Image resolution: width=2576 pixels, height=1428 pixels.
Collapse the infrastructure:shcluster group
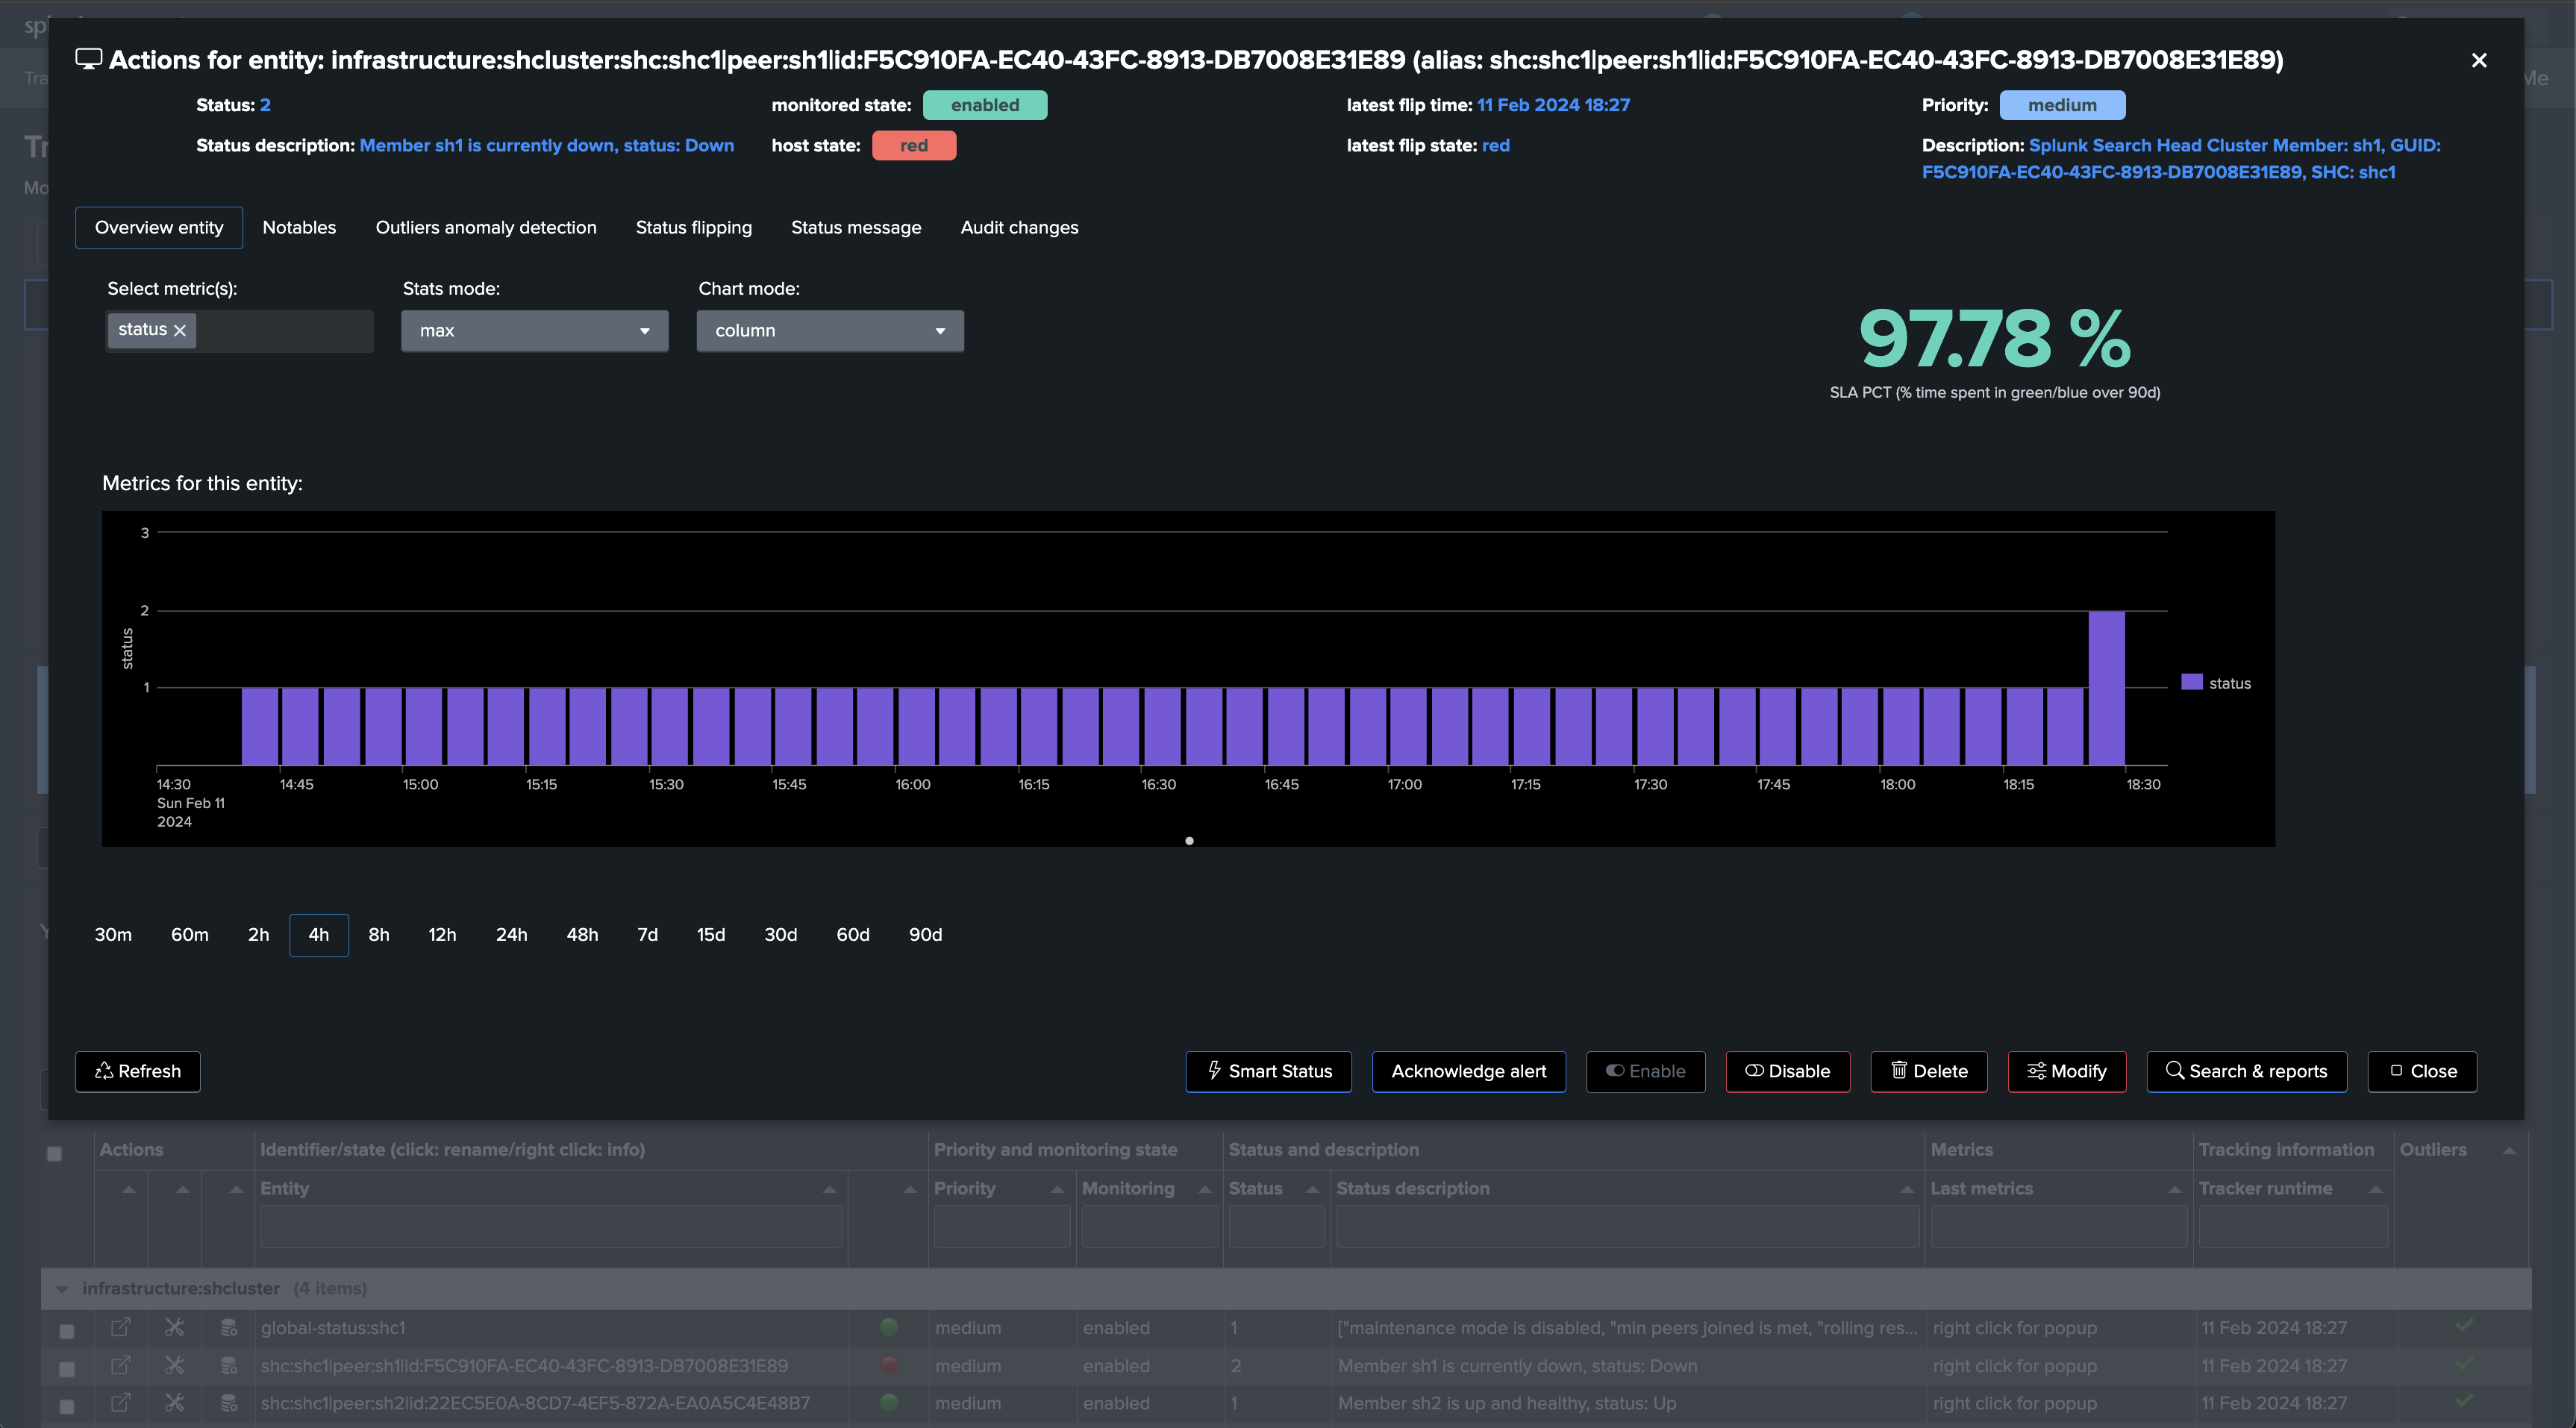coord(62,1289)
